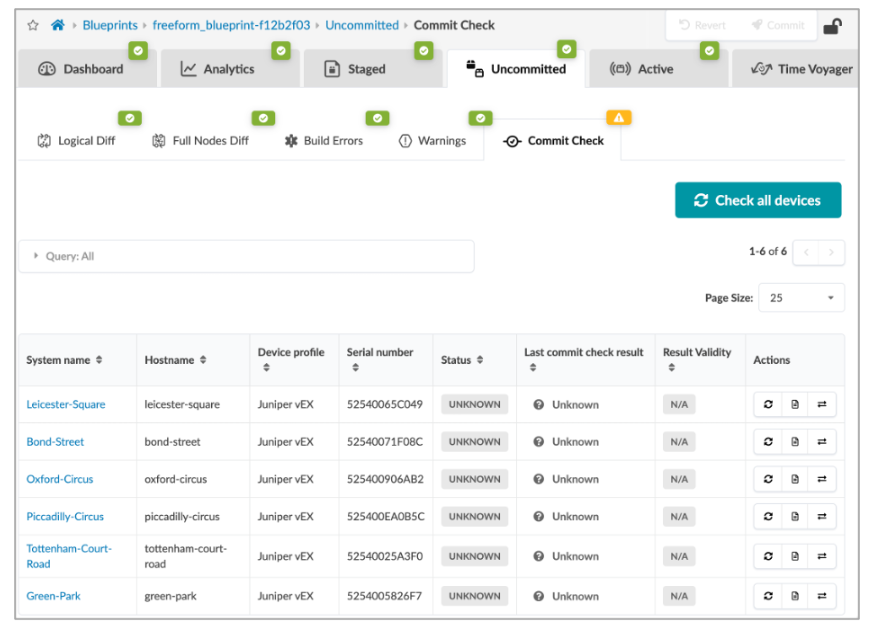Viewport: 876px width, 632px height.
Task: Click the home icon in breadcrumb
Action: tap(58, 25)
